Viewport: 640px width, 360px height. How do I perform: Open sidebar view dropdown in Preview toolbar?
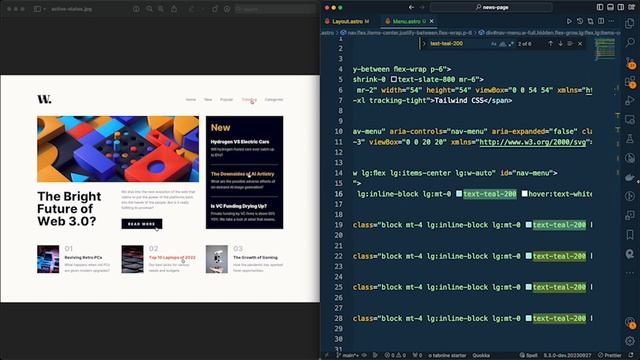pyautogui.click(x=40, y=9)
